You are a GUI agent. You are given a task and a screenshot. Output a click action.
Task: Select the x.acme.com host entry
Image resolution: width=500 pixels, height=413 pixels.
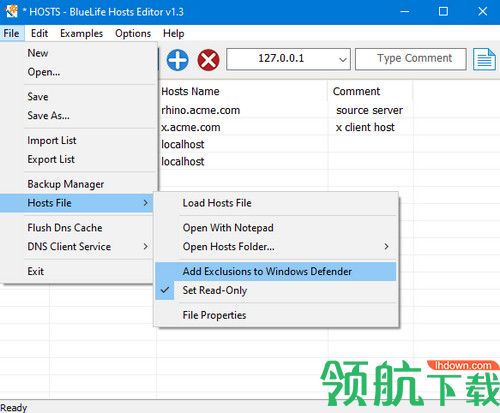[191, 127]
